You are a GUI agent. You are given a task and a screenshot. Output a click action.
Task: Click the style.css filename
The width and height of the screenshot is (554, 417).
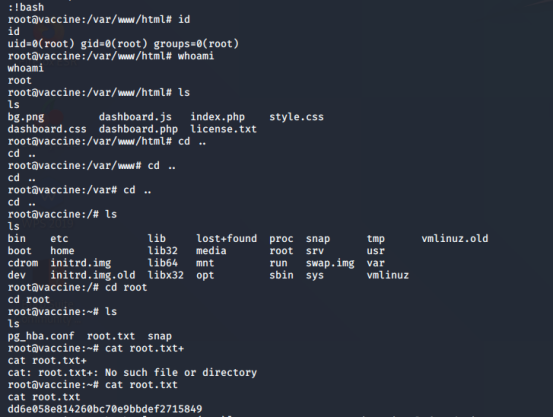tap(296, 117)
